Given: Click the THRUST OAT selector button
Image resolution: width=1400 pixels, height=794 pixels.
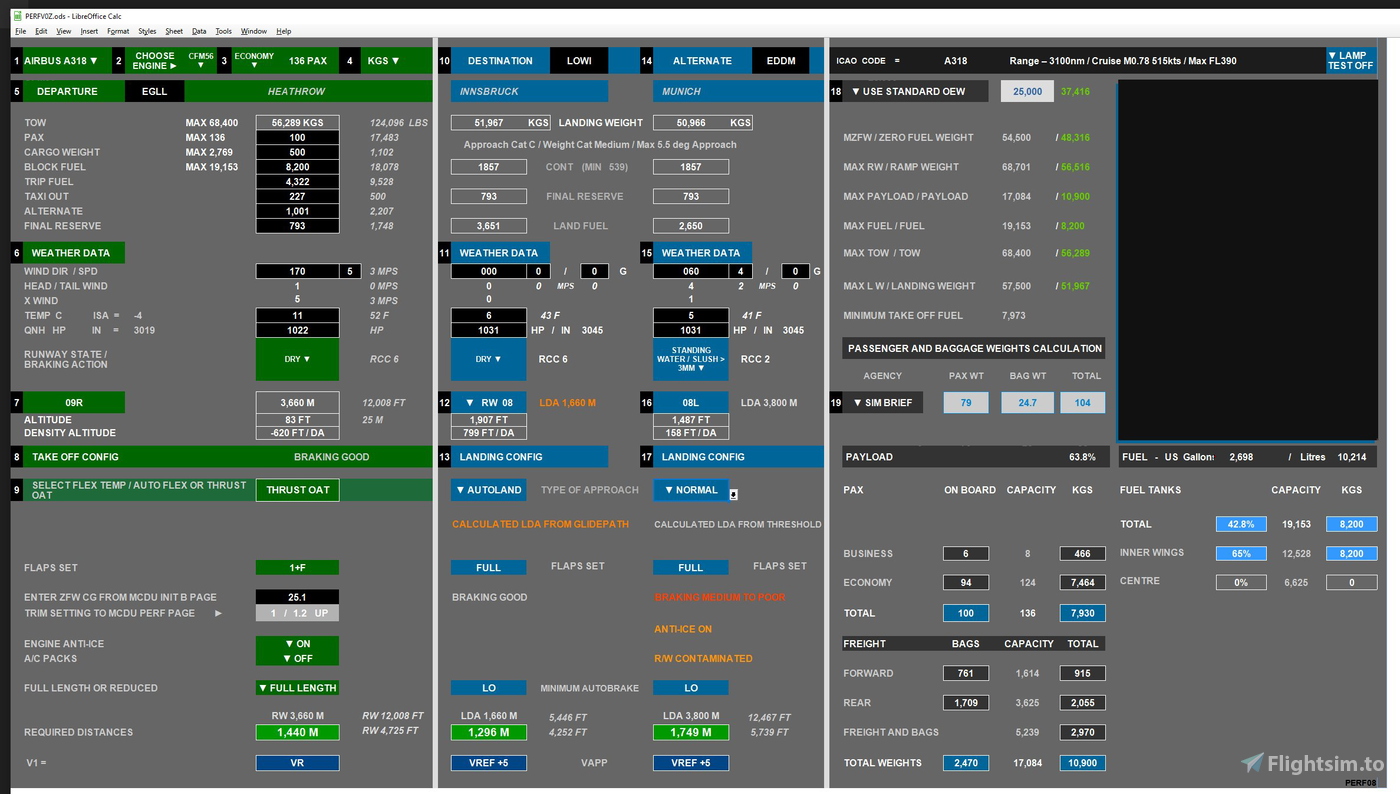Looking at the screenshot, I should click(299, 489).
